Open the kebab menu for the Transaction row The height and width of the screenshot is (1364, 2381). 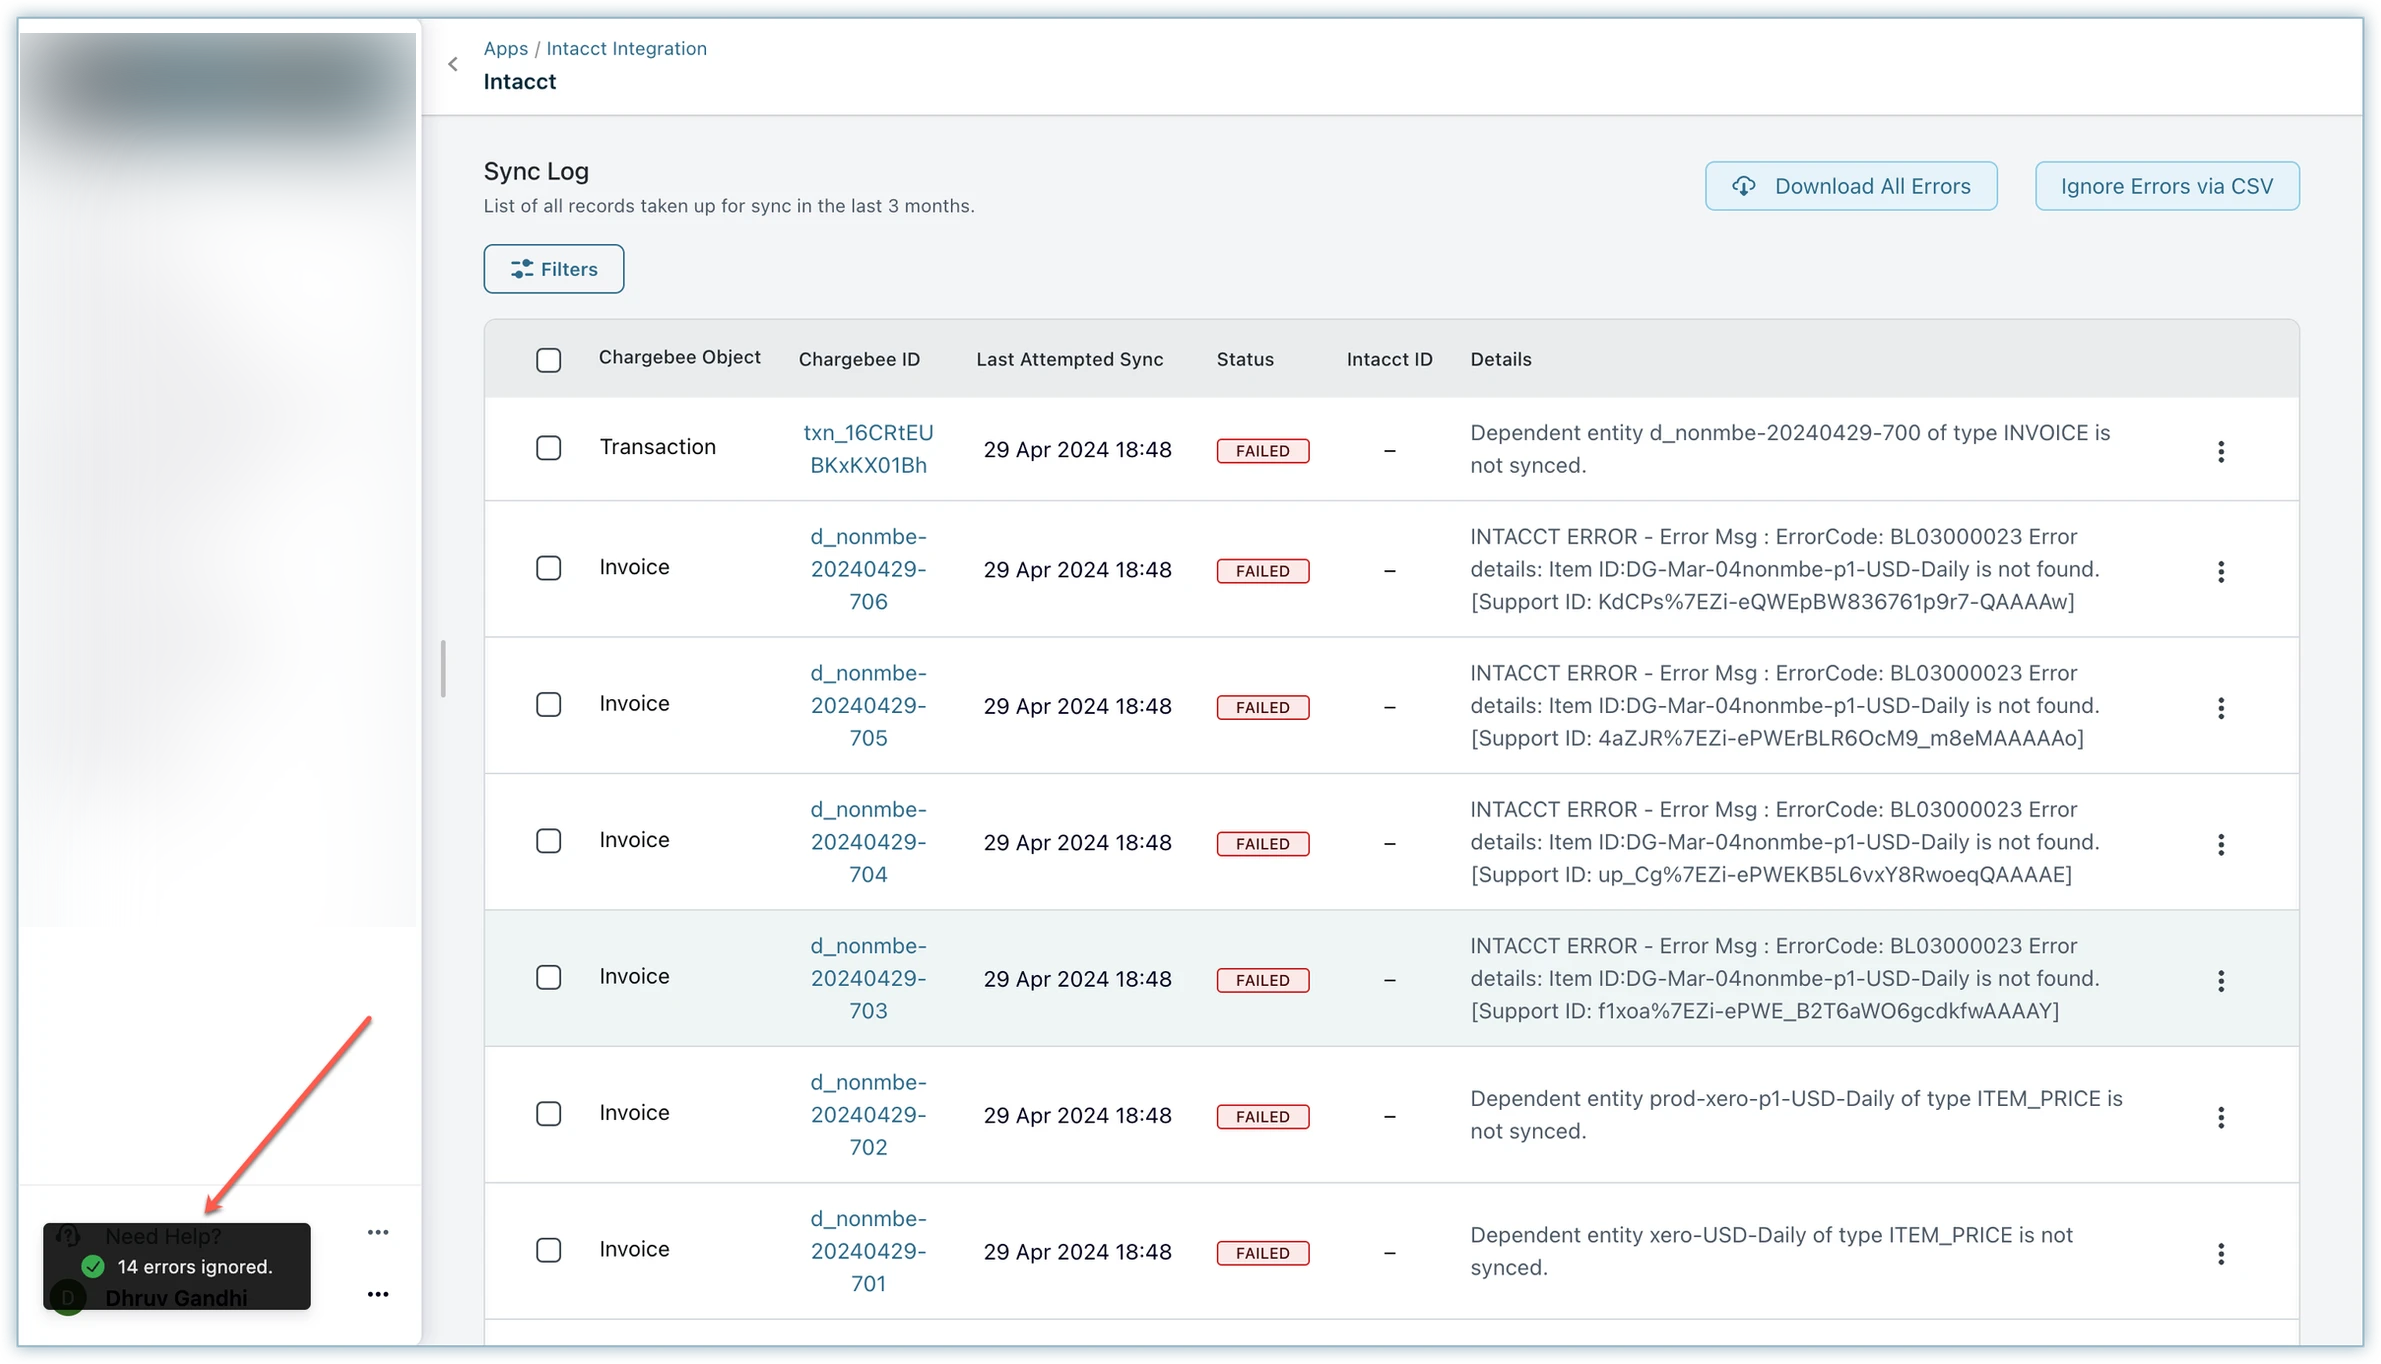(2220, 451)
